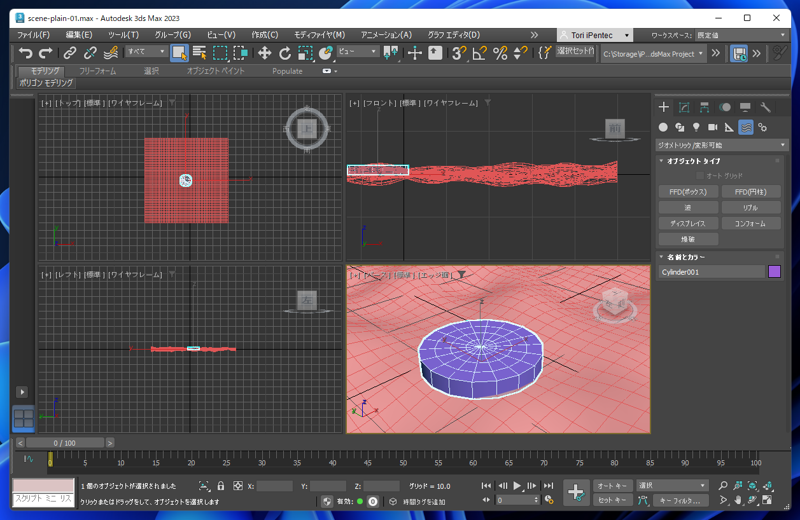800x520 pixels.
Task: Open the 編集(E) menu
Action: pyautogui.click(x=79, y=35)
